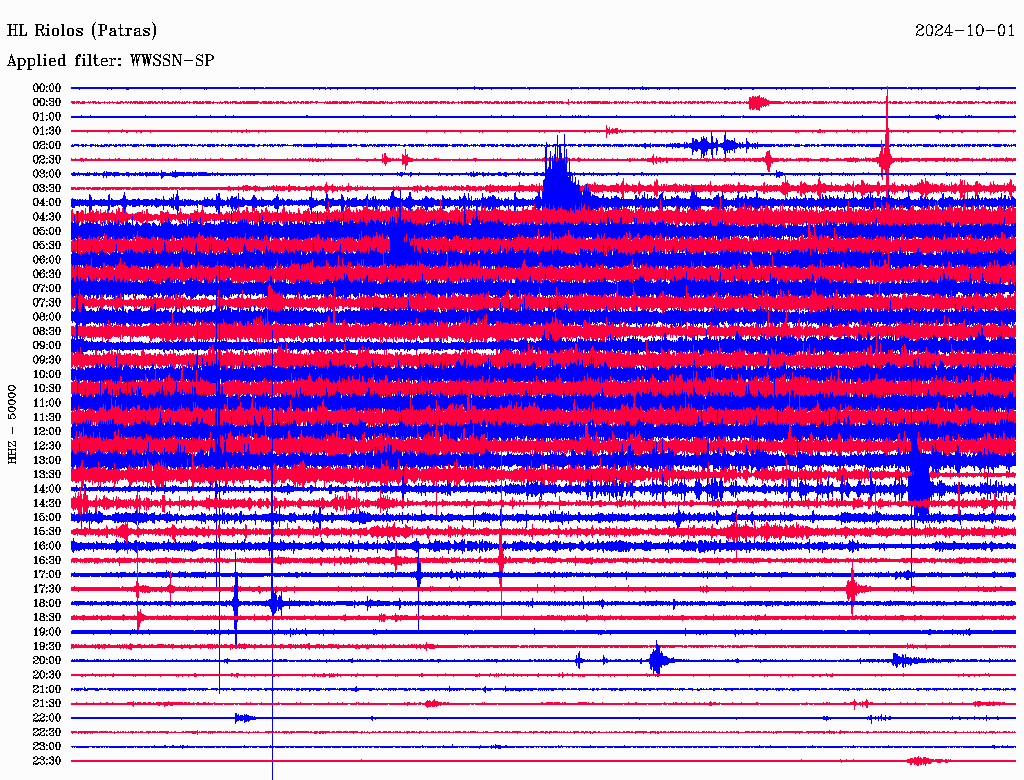
Task: Click the 02:00 time label
Action: point(47,146)
